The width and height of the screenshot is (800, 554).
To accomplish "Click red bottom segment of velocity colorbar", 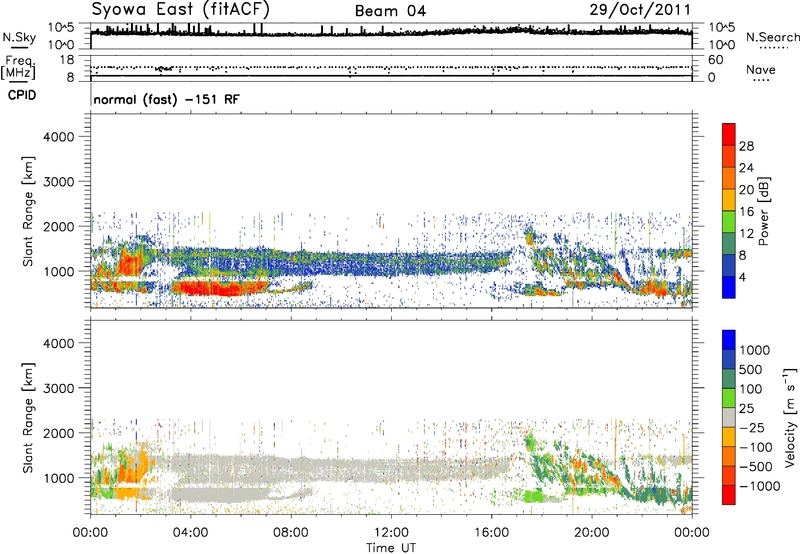I will [x=729, y=495].
